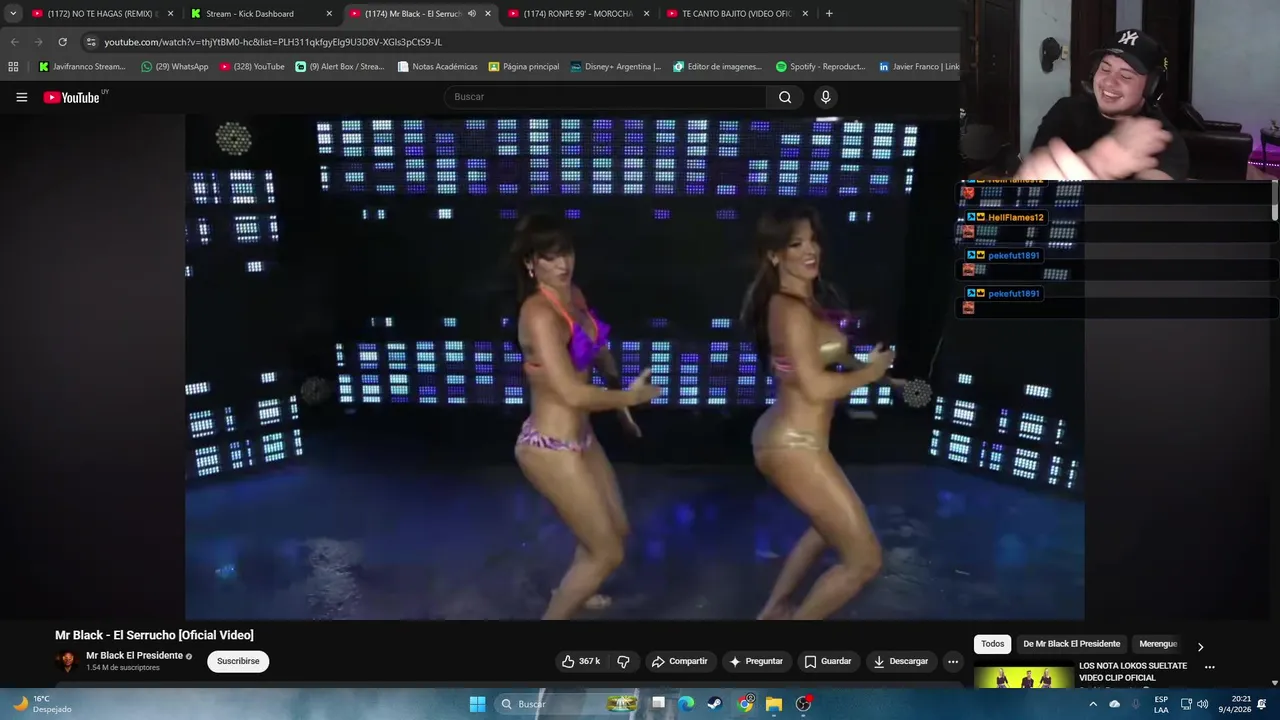
Task: Open the Mr Black El Presidente channel avatar
Action: (67, 661)
